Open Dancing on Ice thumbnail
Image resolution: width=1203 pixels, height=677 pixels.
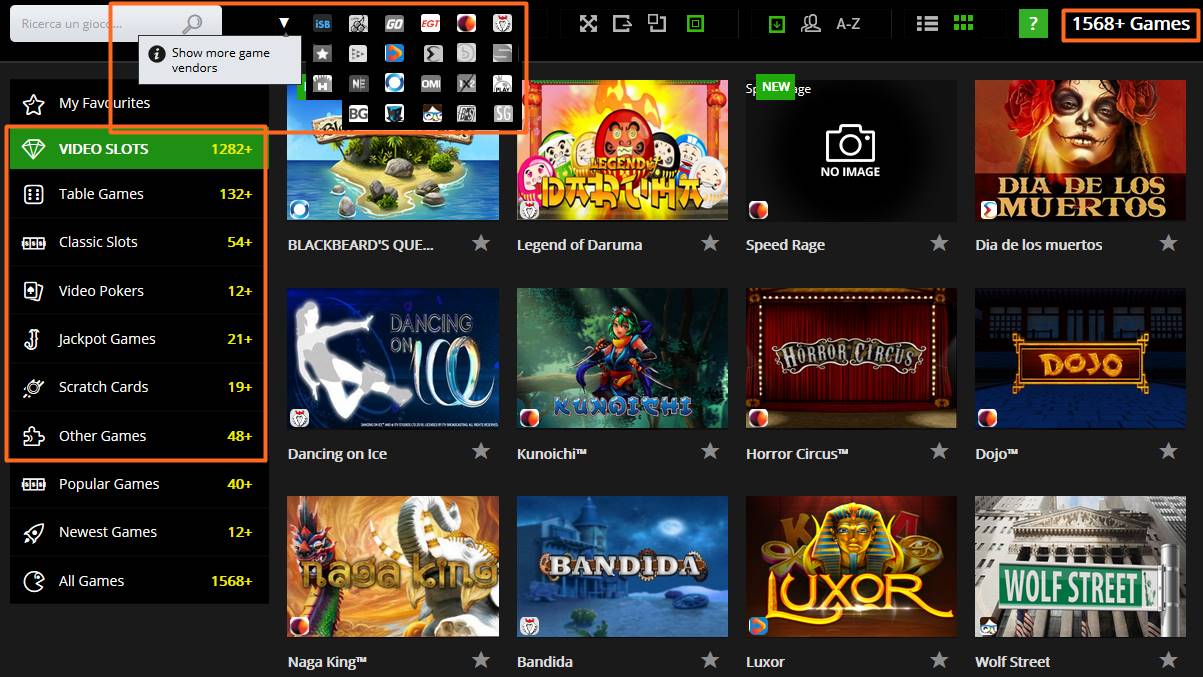(393, 358)
